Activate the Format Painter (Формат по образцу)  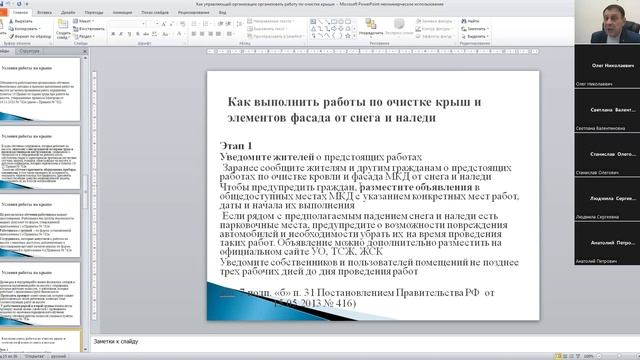30,36
